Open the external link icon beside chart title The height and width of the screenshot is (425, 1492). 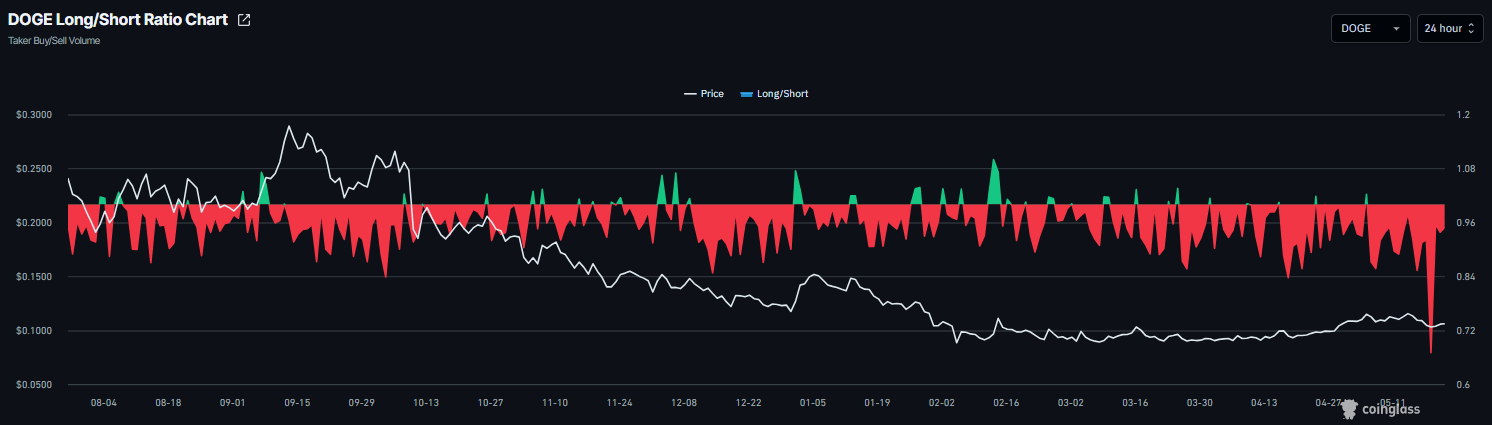pyautogui.click(x=244, y=20)
